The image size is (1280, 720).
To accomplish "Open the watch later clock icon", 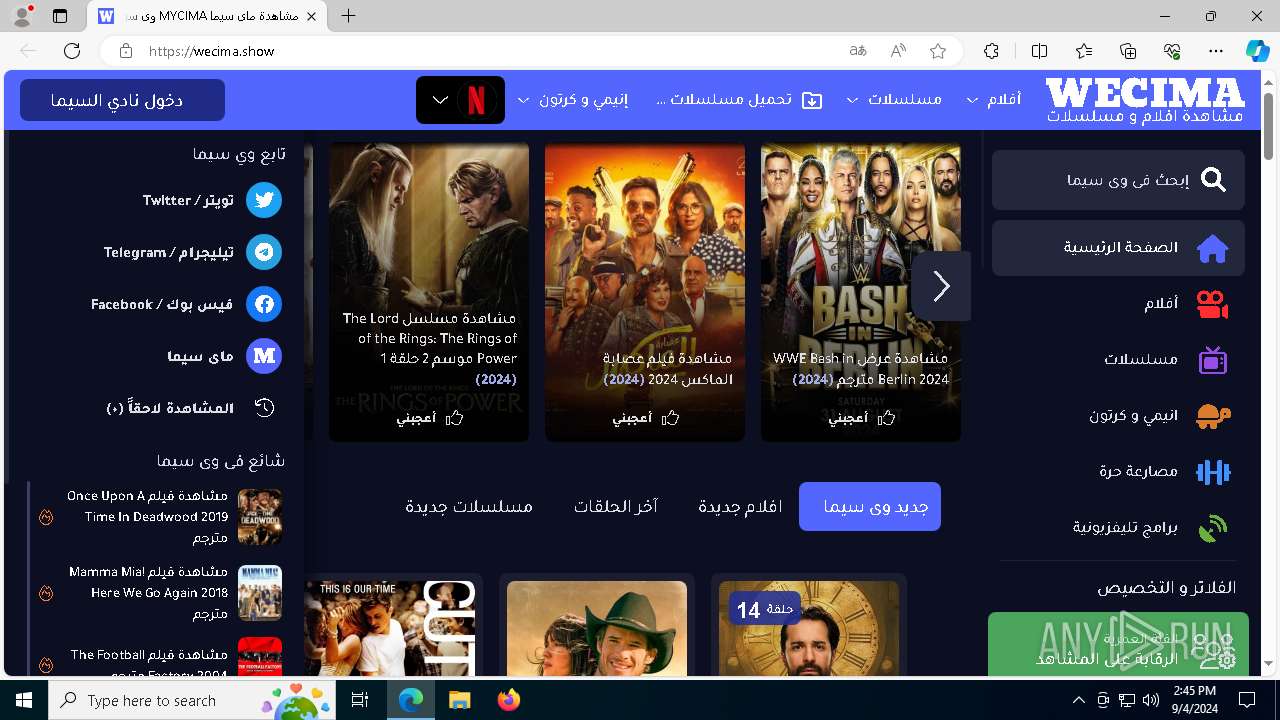I will (x=264, y=408).
